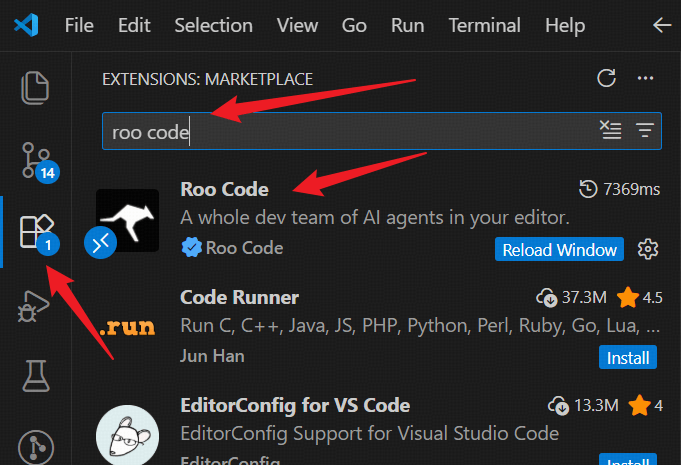
Task: Open Views and More Actions menu
Action: (x=645, y=79)
